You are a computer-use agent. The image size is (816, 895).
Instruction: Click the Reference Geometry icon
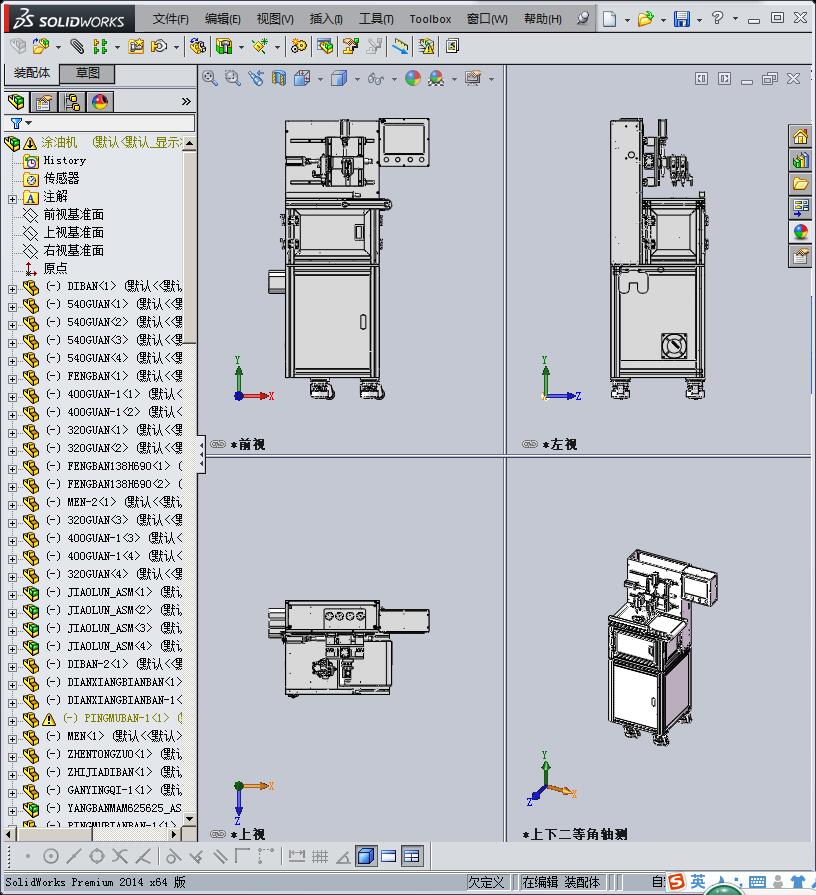[260, 46]
